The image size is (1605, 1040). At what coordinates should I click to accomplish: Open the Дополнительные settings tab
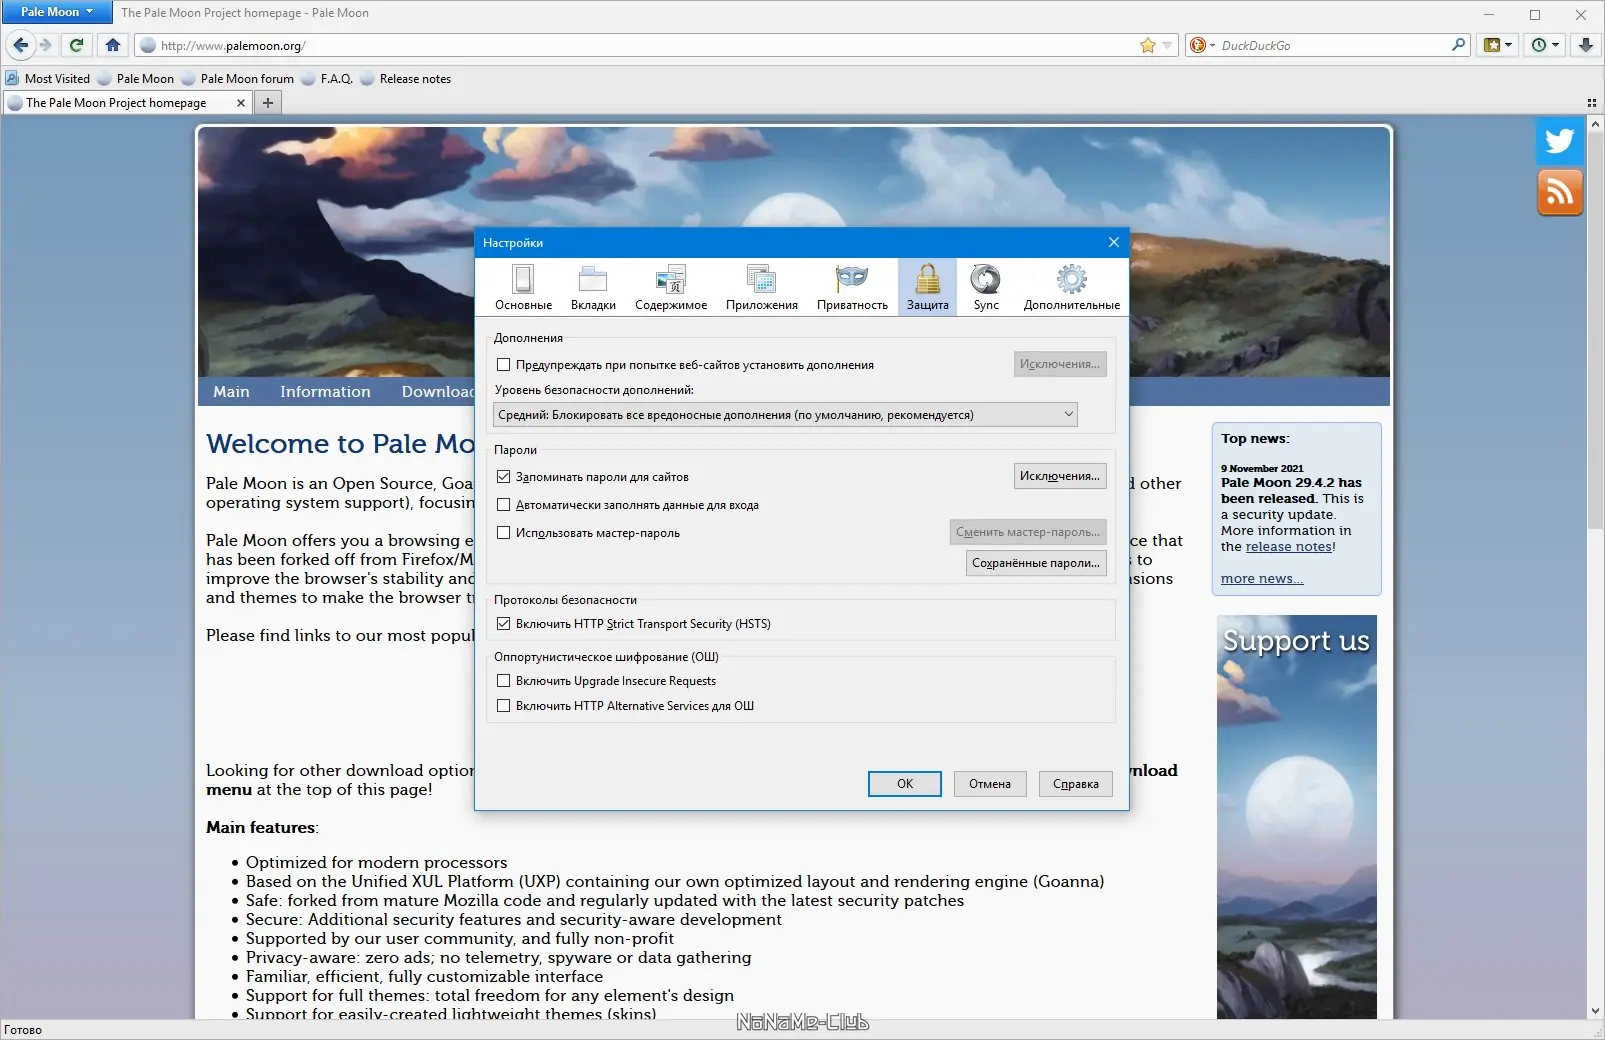click(1072, 287)
